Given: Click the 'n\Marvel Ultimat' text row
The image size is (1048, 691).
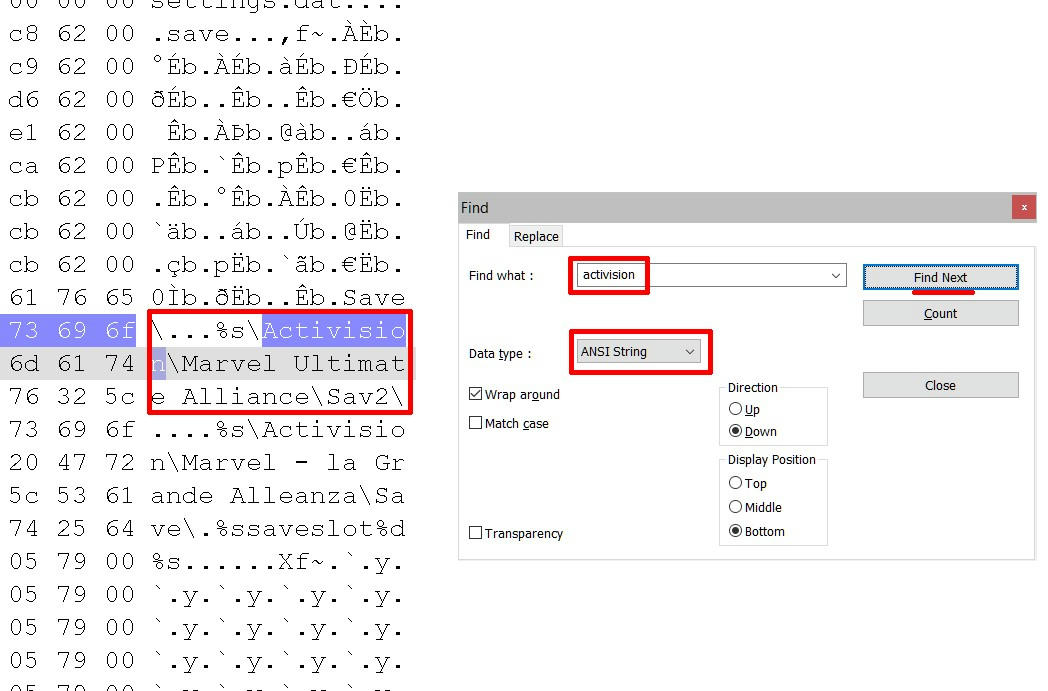Looking at the screenshot, I should (277, 364).
